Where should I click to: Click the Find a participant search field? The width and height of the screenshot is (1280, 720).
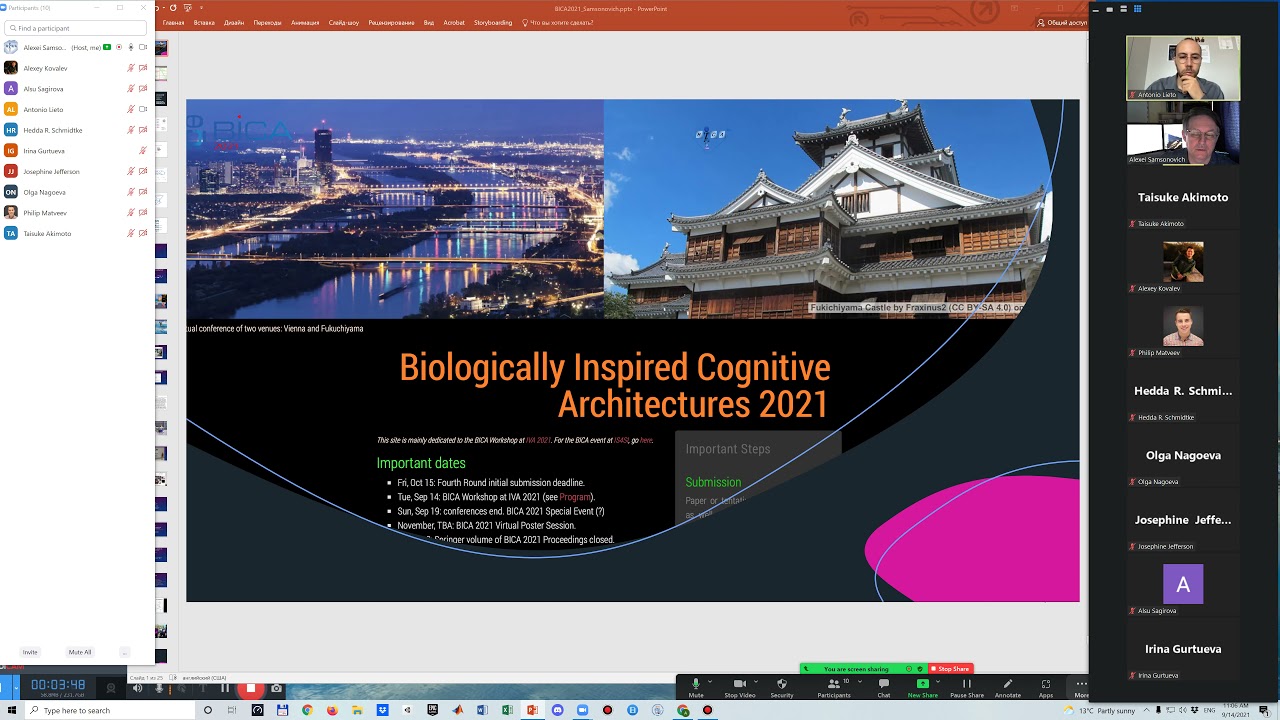(75, 28)
